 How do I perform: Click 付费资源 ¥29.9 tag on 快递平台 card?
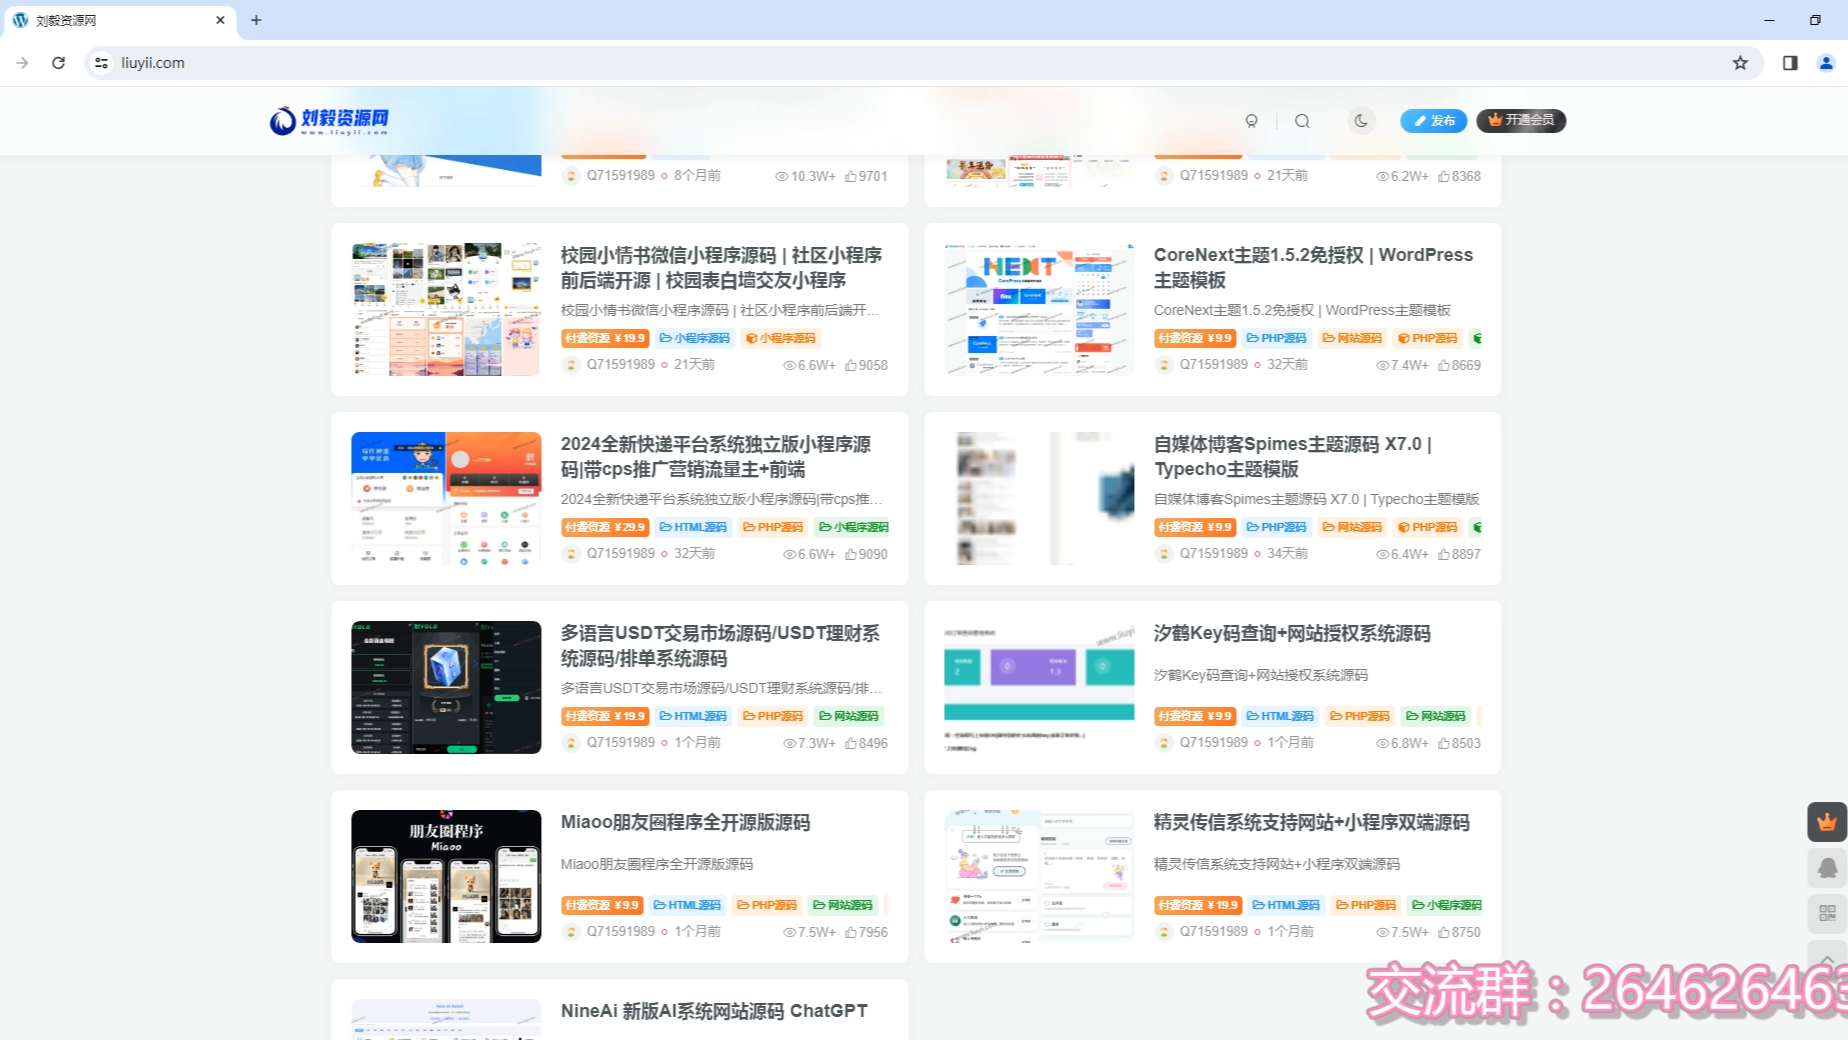(605, 527)
